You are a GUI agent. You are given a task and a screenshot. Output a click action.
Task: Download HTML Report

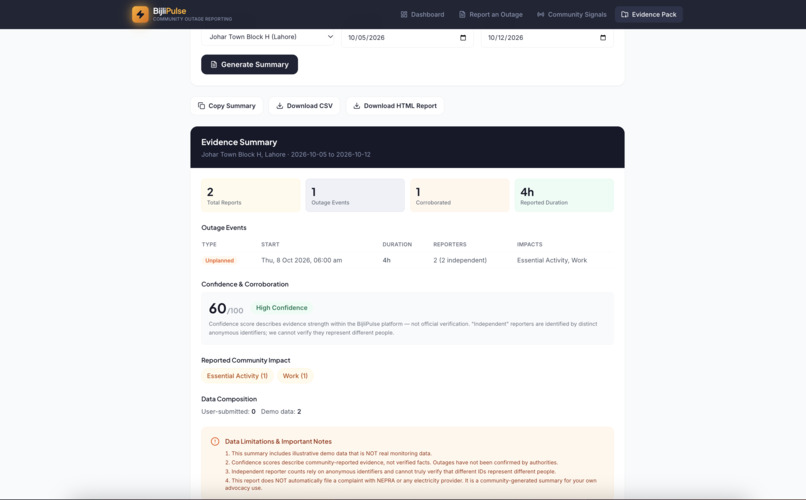click(395, 106)
